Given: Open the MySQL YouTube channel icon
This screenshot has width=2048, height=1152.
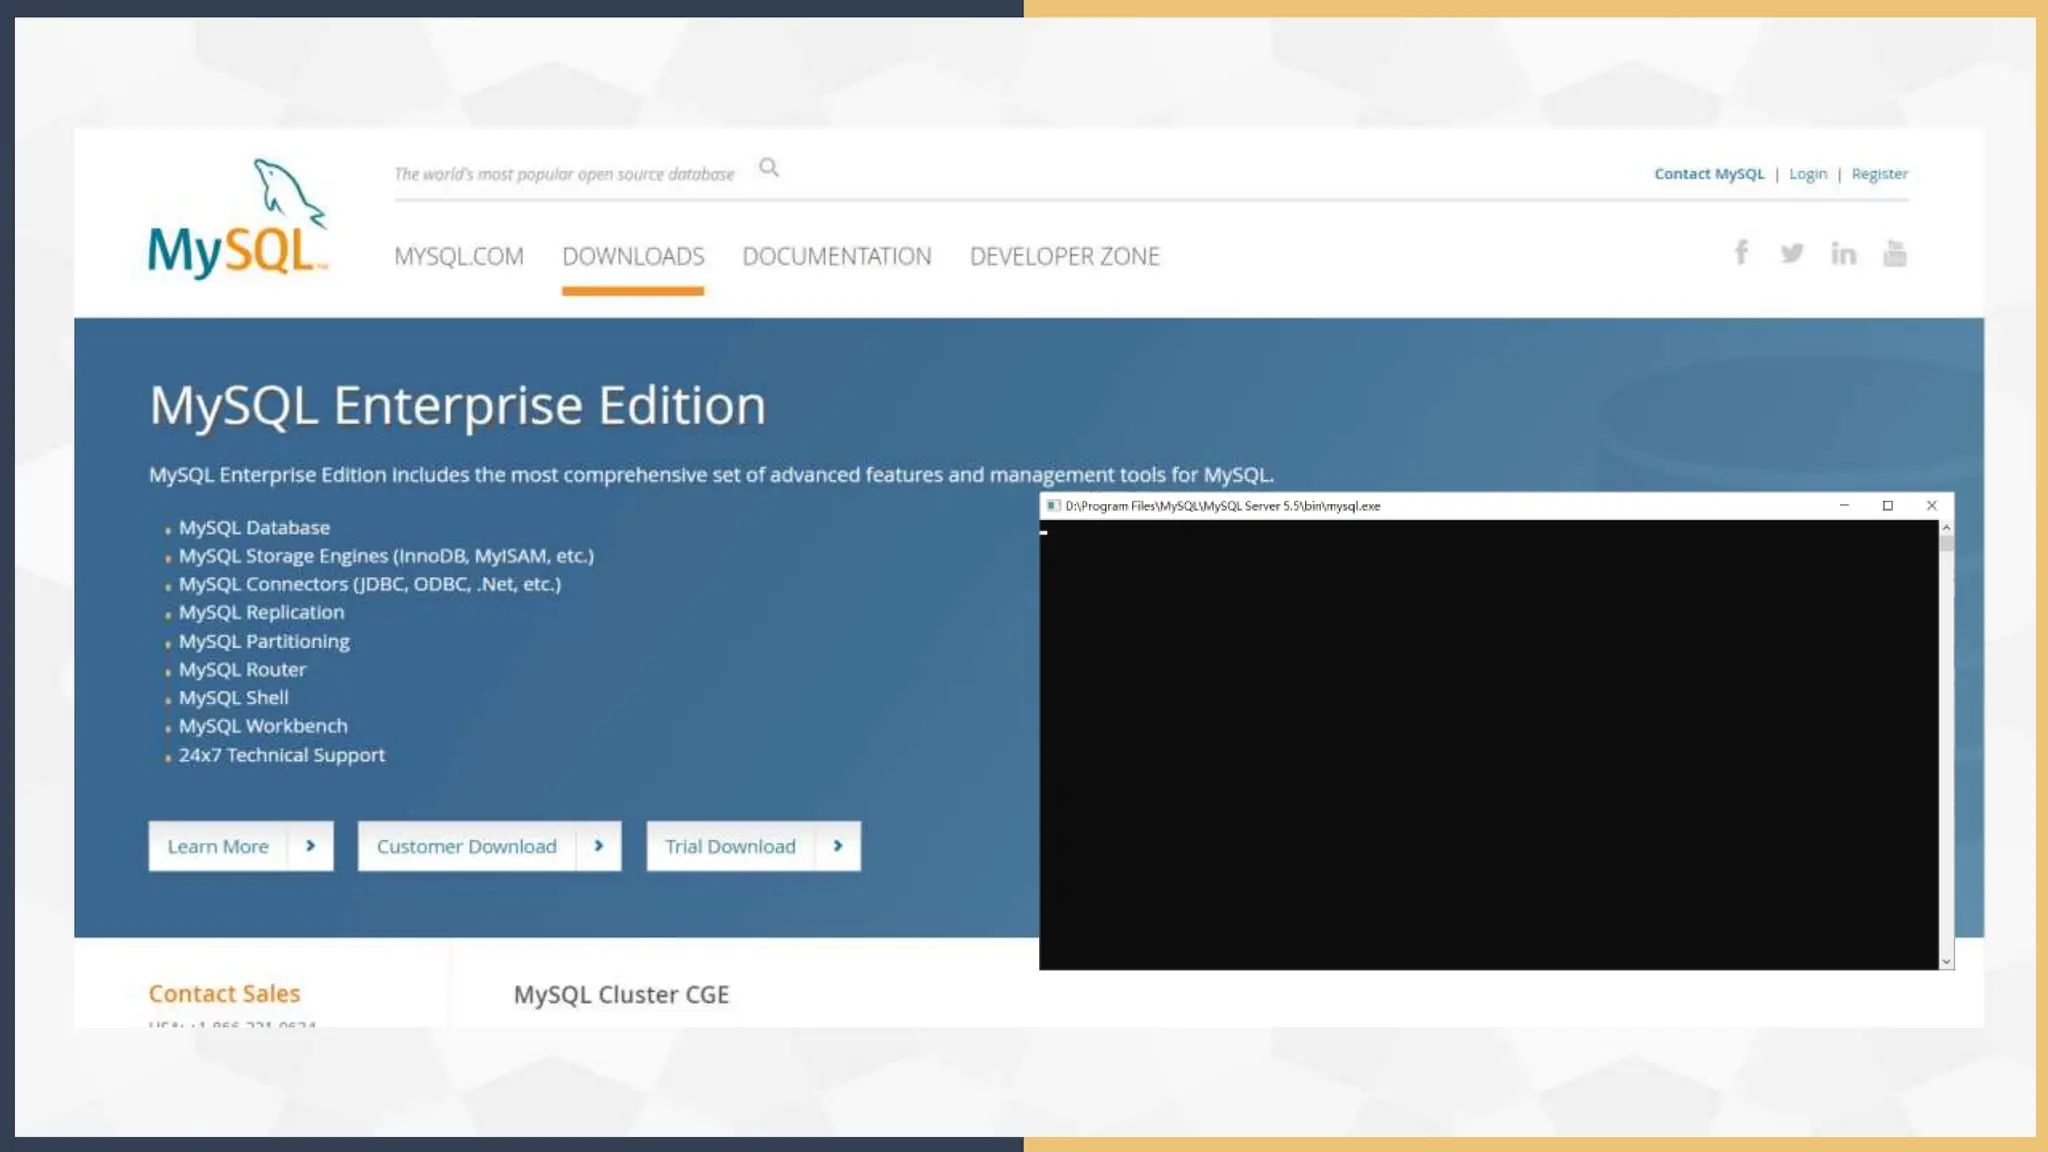Looking at the screenshot, I should pyautogui.click(x=1894, y=253).
